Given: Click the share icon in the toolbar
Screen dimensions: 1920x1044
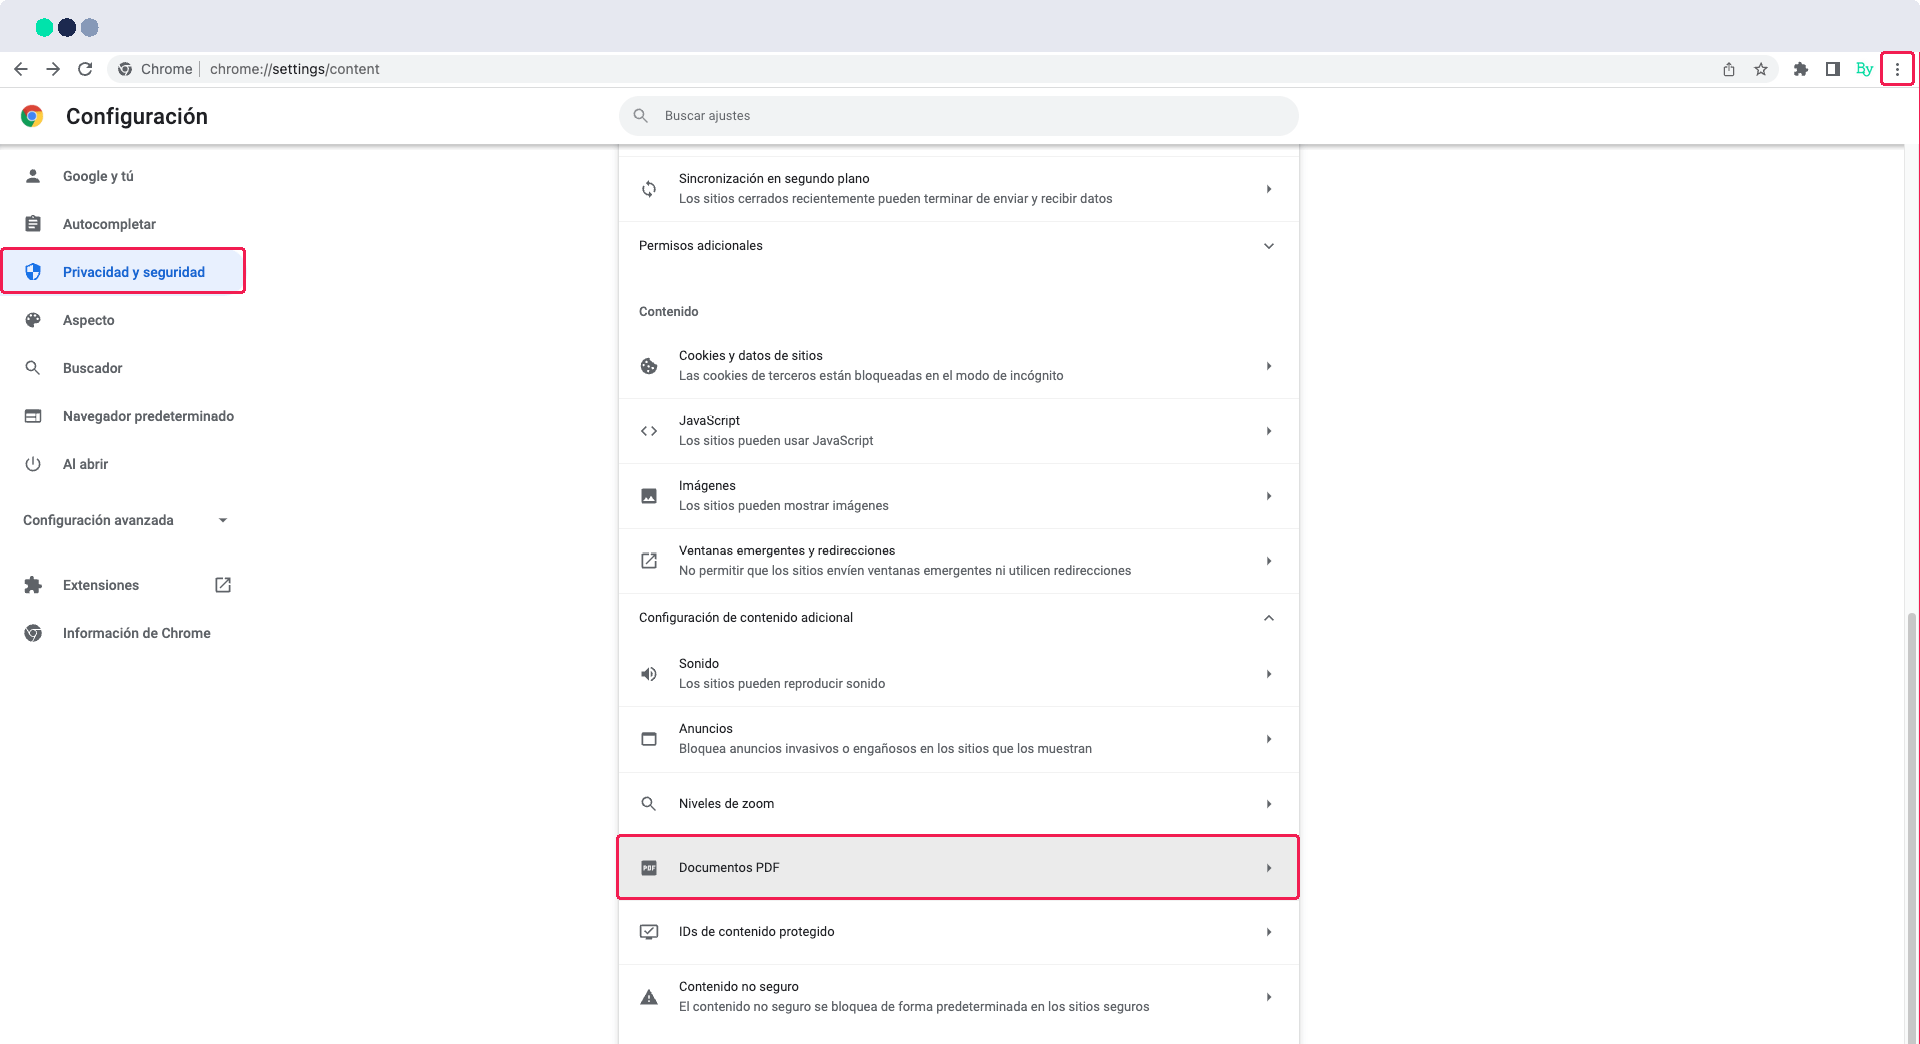Looking at the screenshot, I should (1729, 69).
